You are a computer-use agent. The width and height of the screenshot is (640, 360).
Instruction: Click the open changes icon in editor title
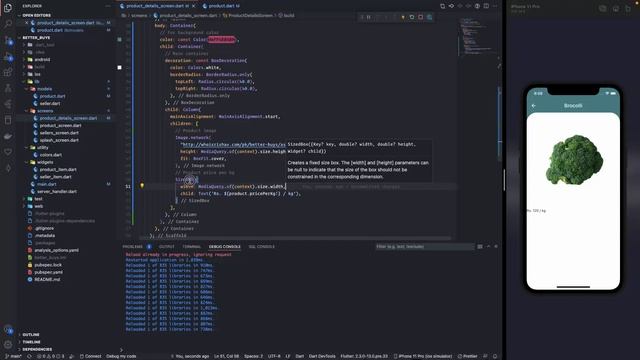pyautogui.click(x=442, y=6)
